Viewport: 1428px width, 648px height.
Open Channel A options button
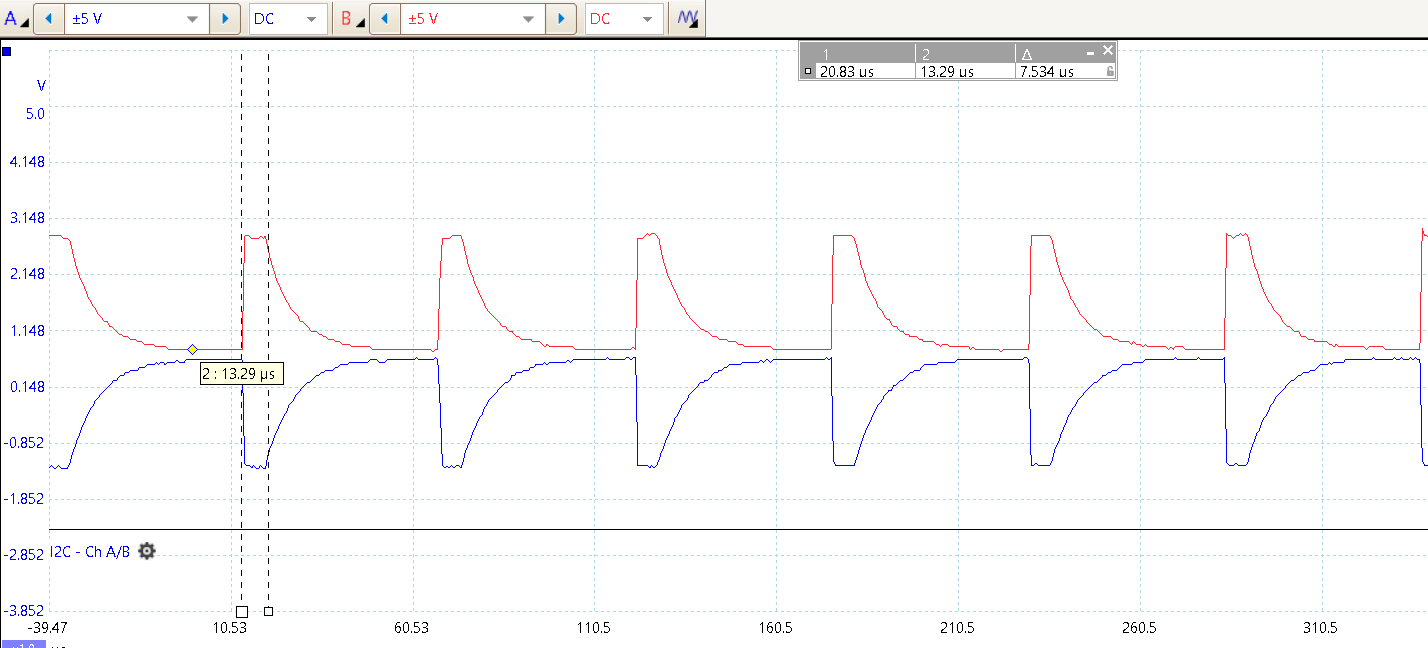click(x=16, y=18)
